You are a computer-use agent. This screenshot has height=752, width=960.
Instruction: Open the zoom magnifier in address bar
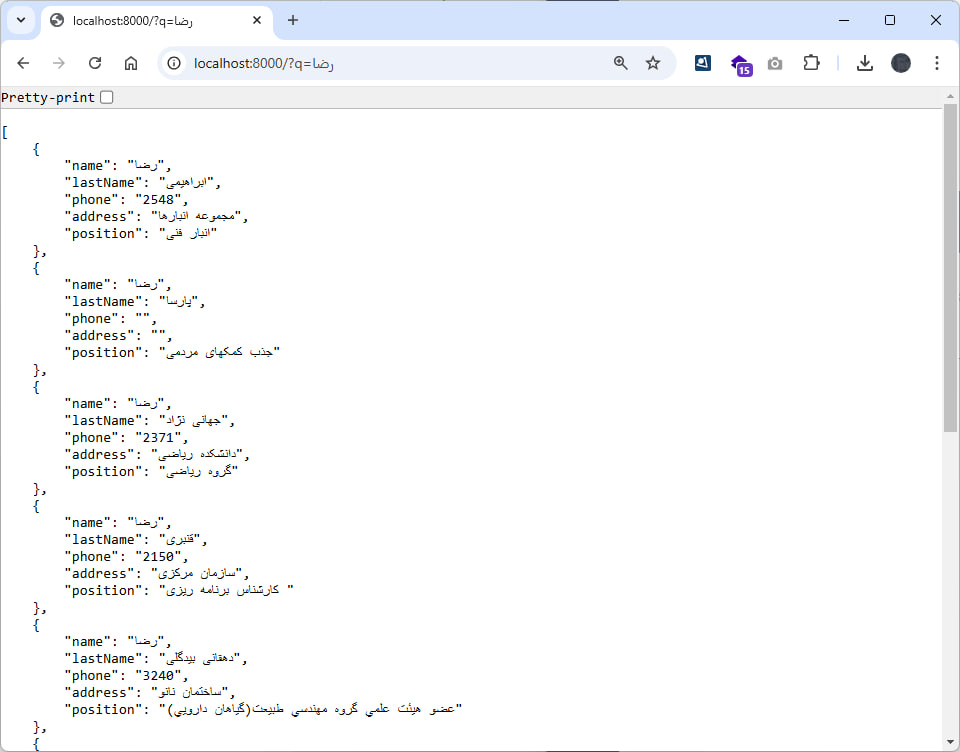620,63
